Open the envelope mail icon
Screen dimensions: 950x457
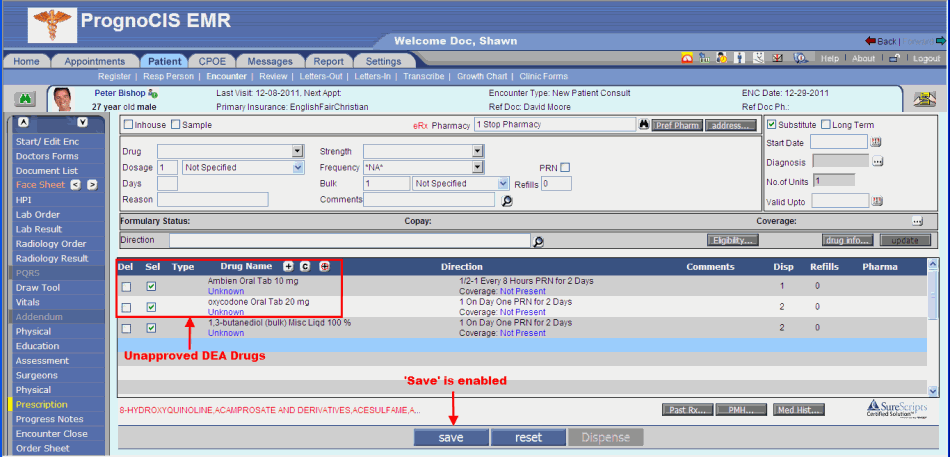[777, 58]
